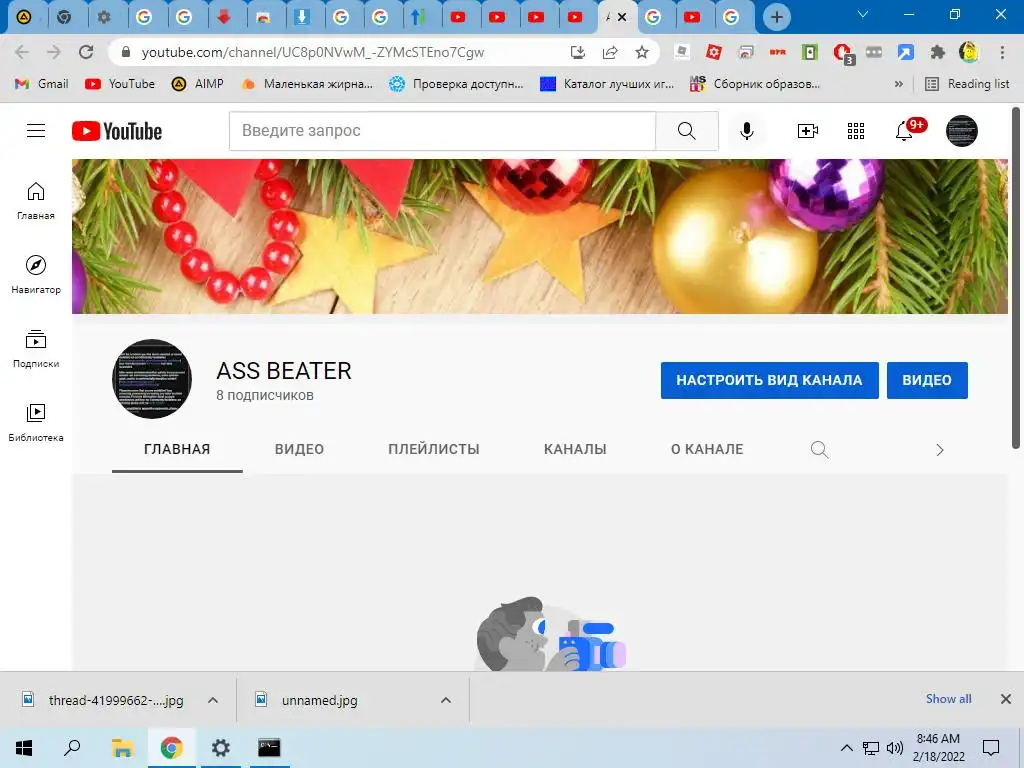The height and width of the screenshot is (768, 1024).
Task: Open Chrome three-dot menu
Action: coord(1002,52)
